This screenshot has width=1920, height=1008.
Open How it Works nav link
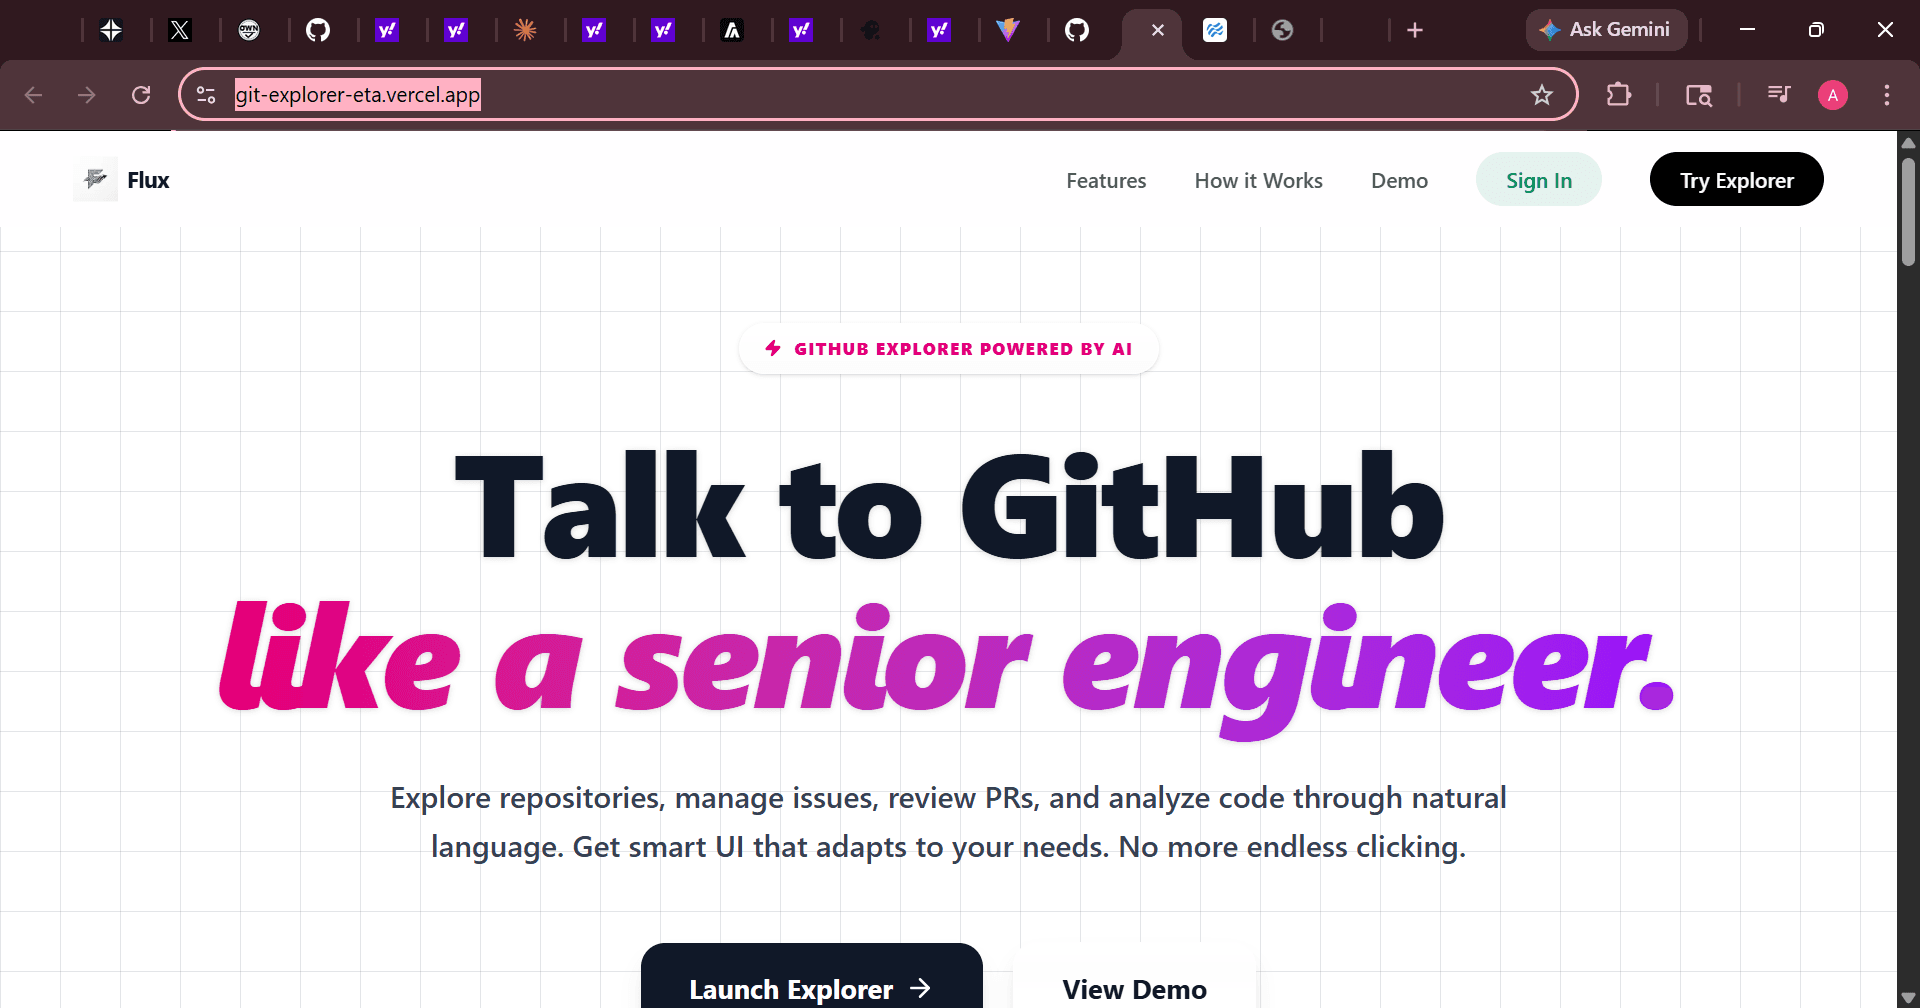point(1259,181)
